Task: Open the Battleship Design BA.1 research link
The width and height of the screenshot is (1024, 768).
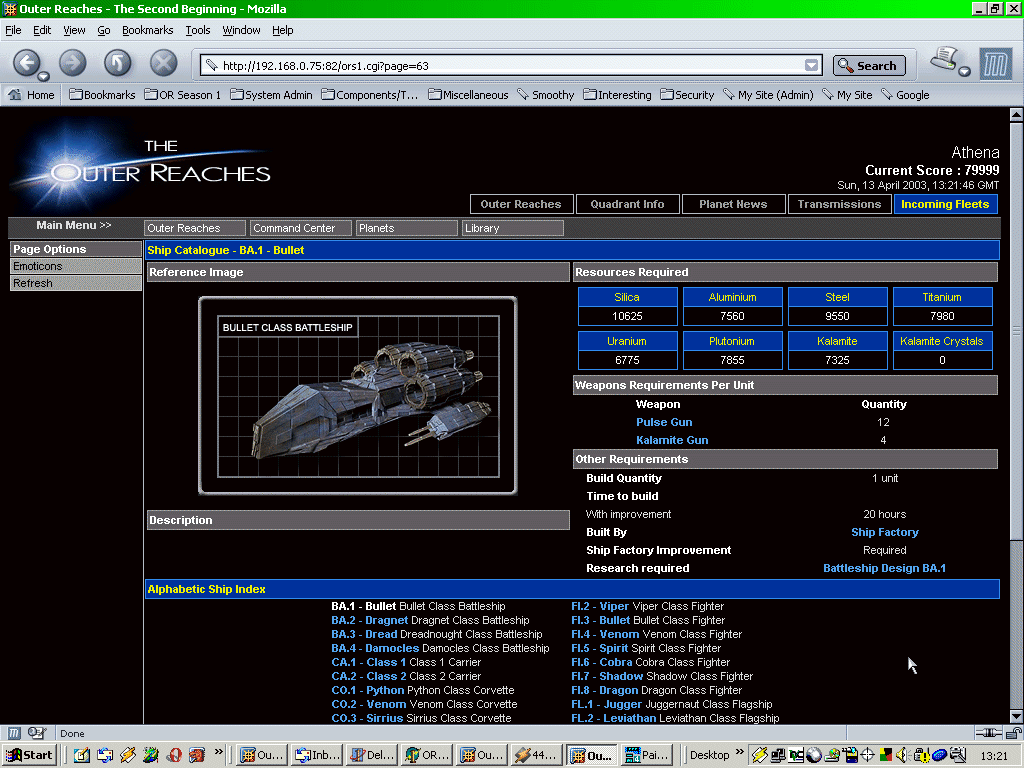Action: (x=884, y=568)
